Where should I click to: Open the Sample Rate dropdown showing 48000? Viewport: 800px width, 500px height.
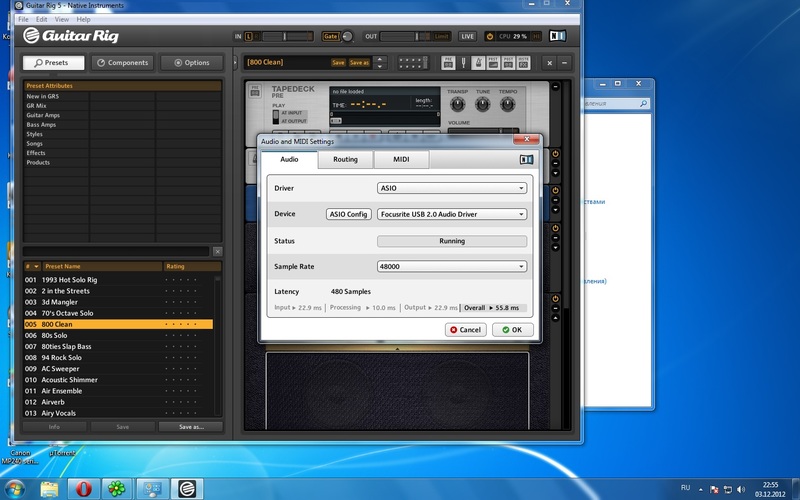pyautogui.click(x=452, y=266)
